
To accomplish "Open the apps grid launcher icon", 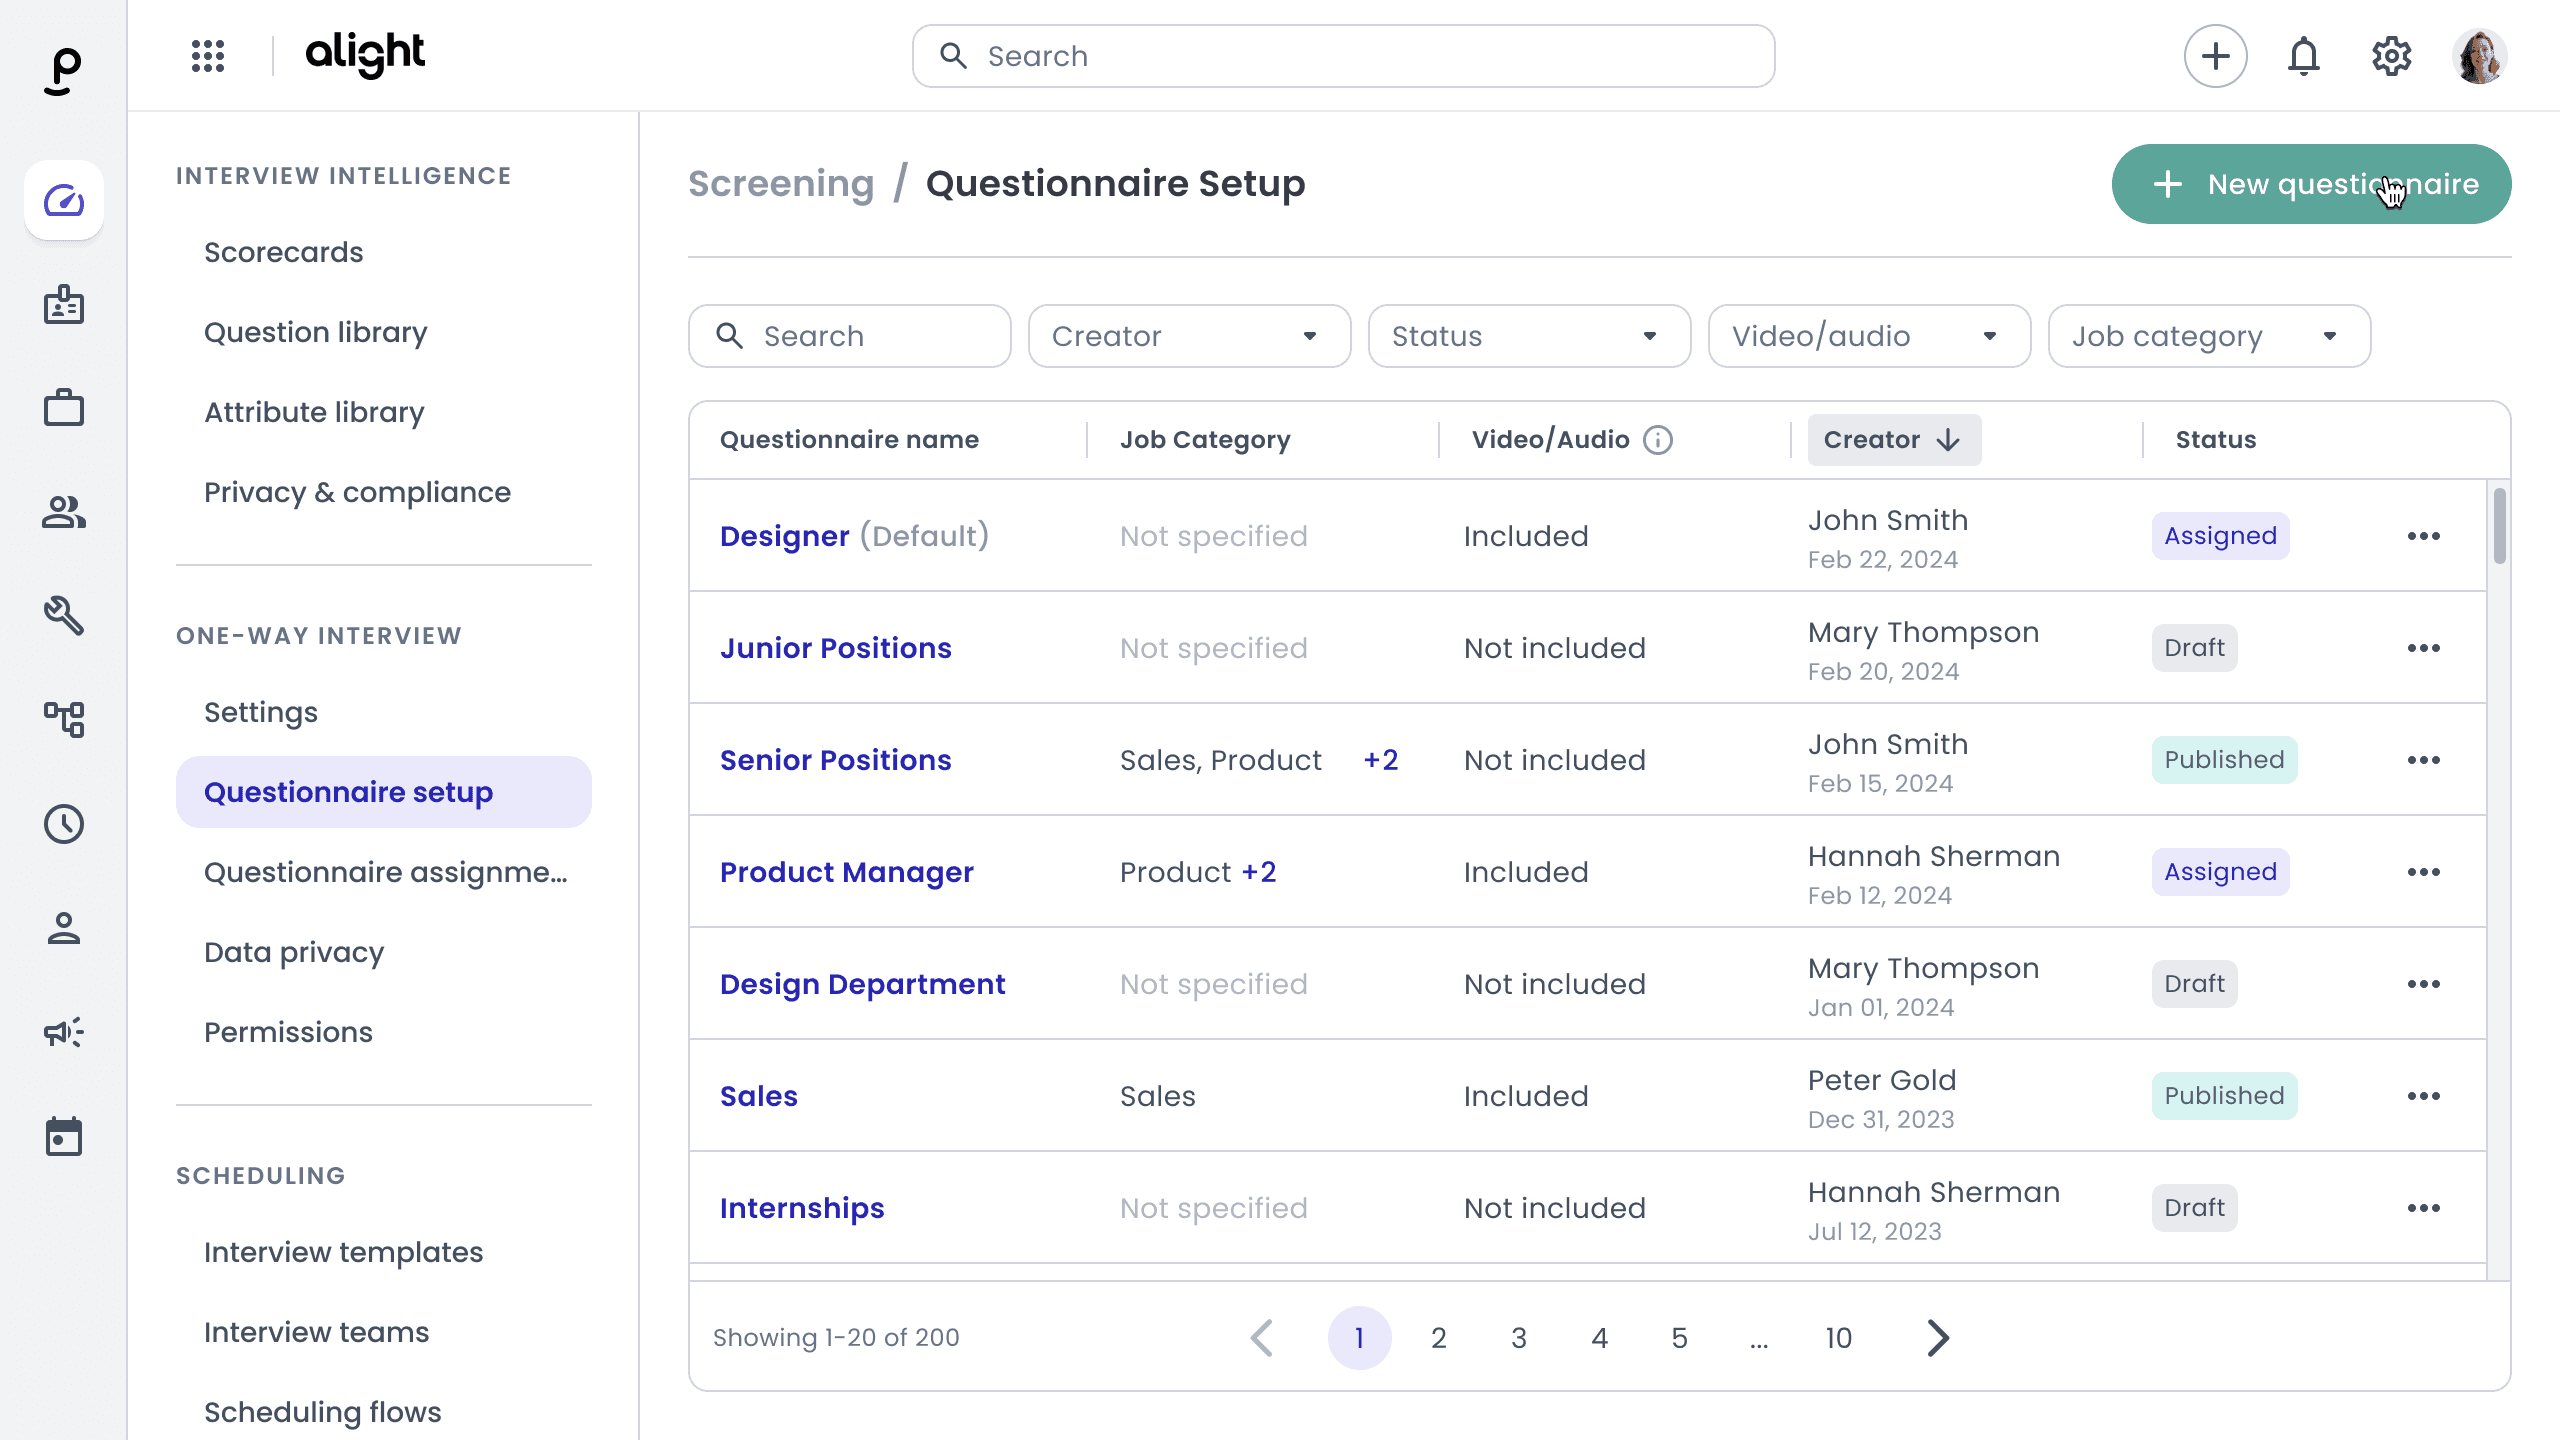I will pos(208,56).
